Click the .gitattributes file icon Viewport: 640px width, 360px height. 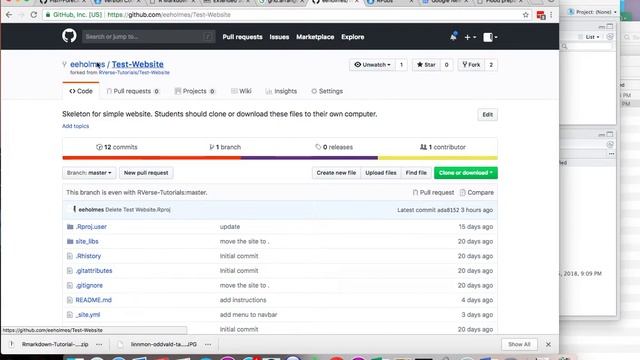[70, 271]
